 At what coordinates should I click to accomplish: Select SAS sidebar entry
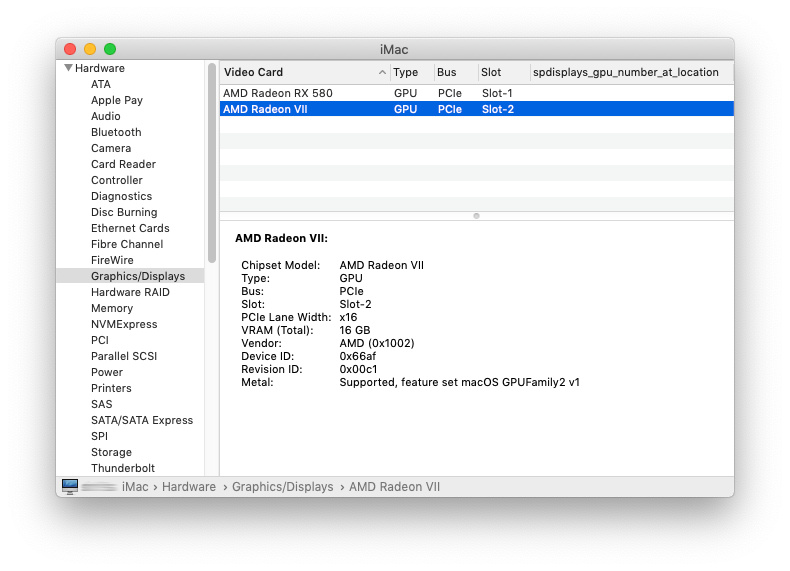(102, 405)
